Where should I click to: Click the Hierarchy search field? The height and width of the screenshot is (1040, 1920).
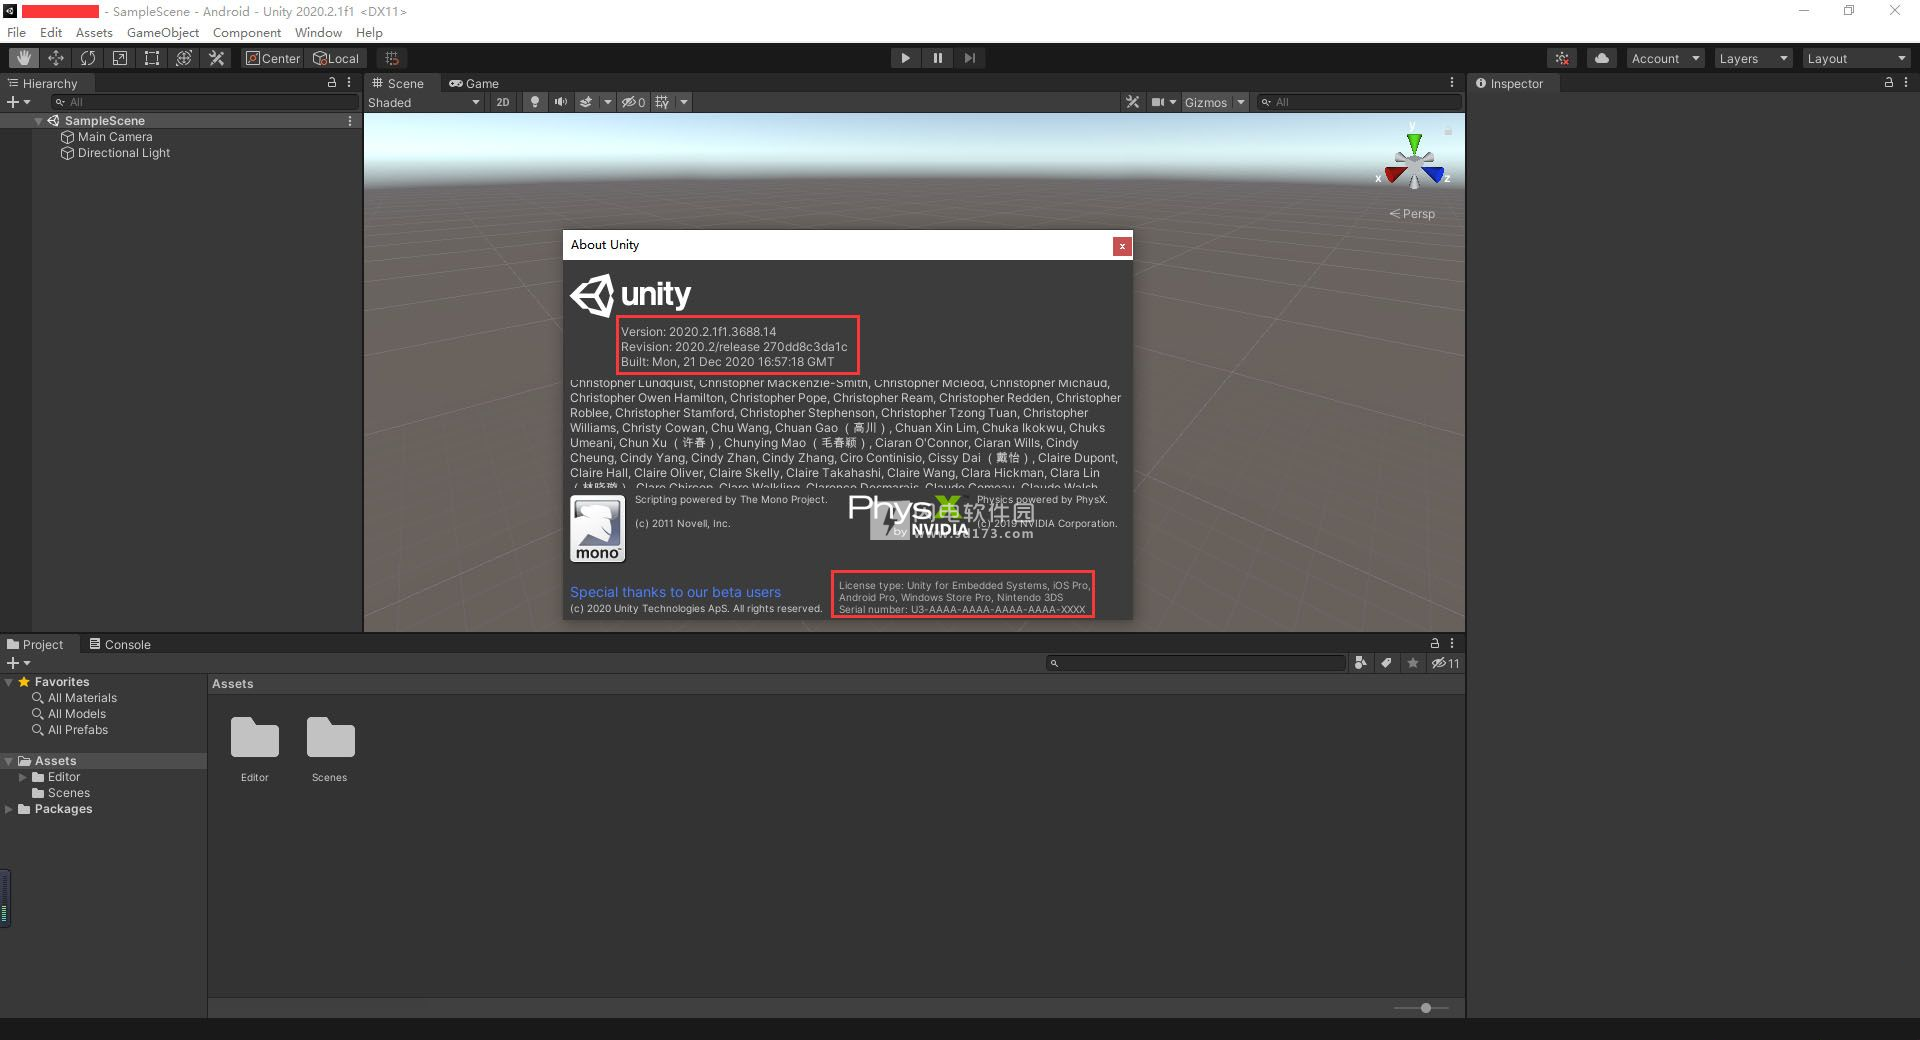(x=205, y=102)
